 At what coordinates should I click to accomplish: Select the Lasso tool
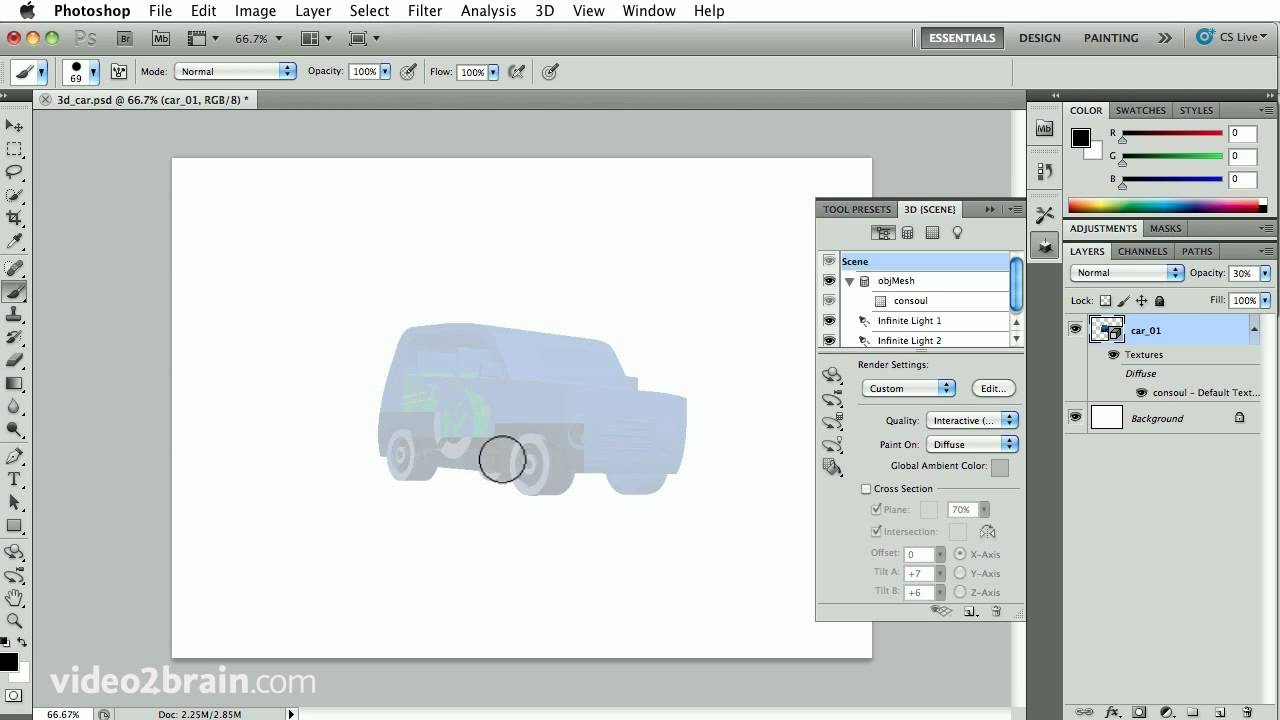coord(14,172)
